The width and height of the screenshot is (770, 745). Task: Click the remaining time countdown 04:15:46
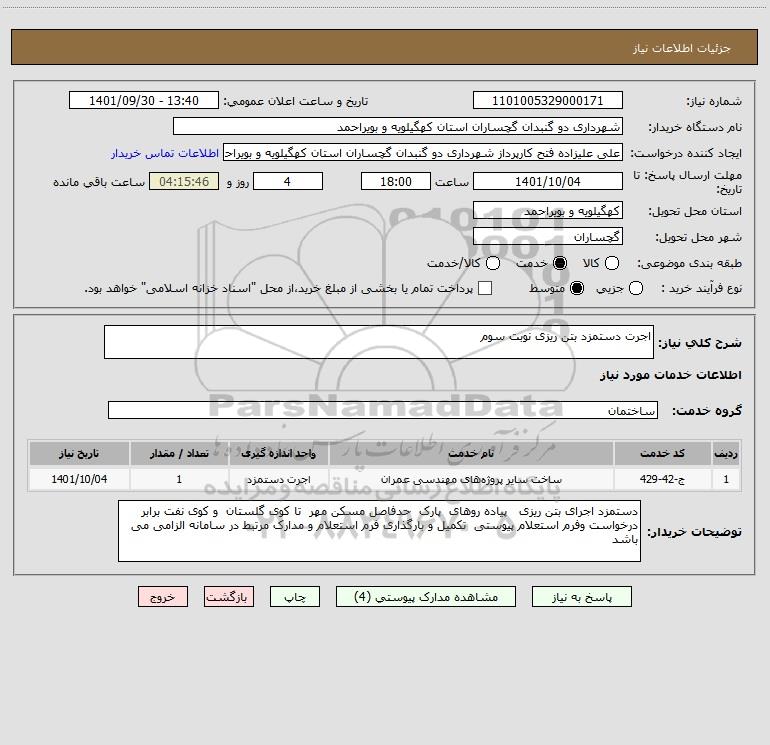(184, 182)
